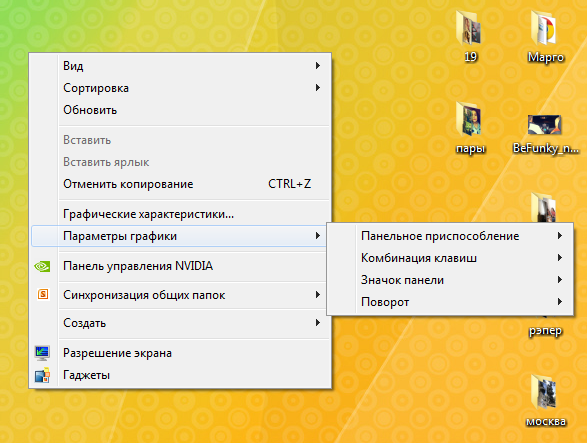Click arrow beside Комбинация клавиш

tap(560, 258)
